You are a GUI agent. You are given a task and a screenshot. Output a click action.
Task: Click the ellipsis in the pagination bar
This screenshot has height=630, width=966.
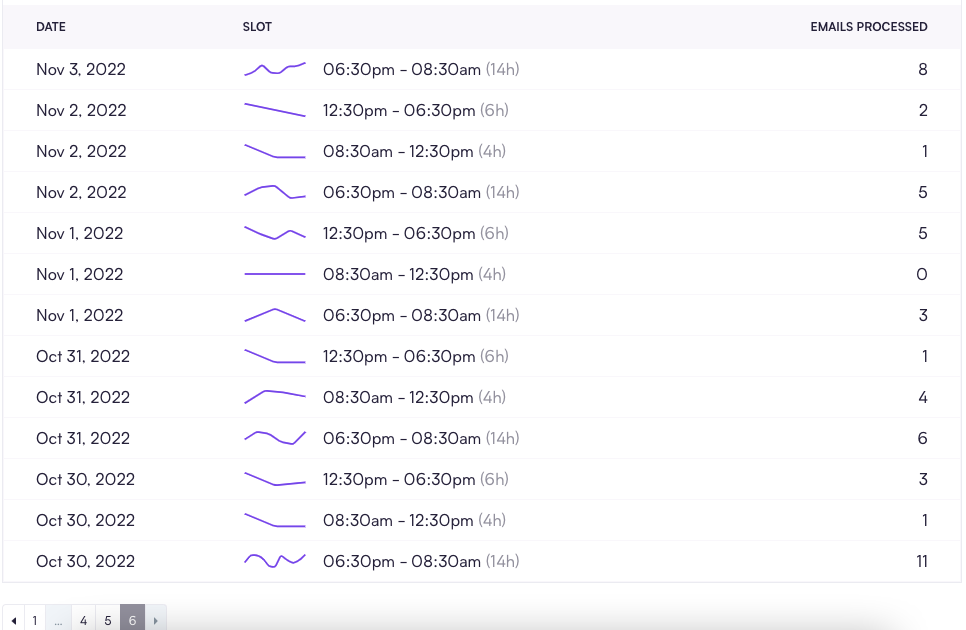click(x=60, y=620)
